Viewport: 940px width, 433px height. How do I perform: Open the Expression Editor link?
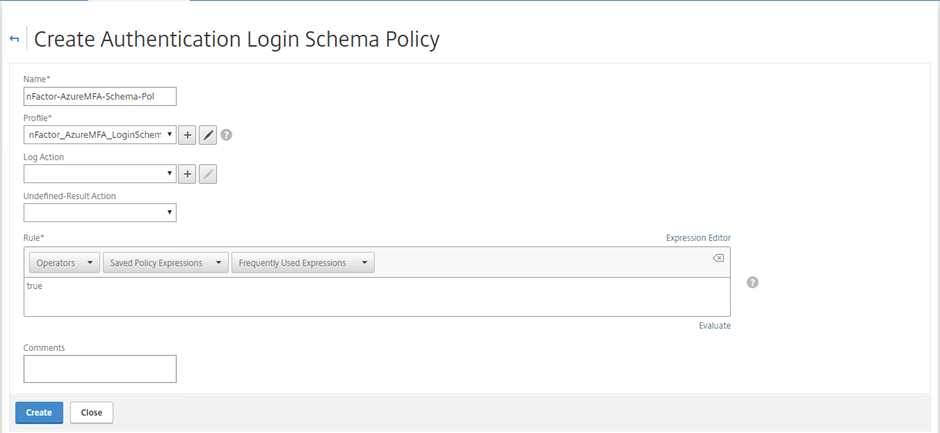click(698, 238)
